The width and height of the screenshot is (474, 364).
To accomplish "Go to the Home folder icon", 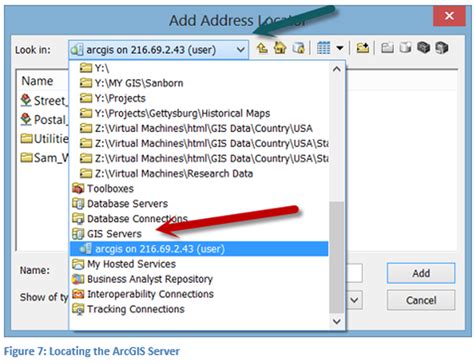I will (x=280, y=49).
